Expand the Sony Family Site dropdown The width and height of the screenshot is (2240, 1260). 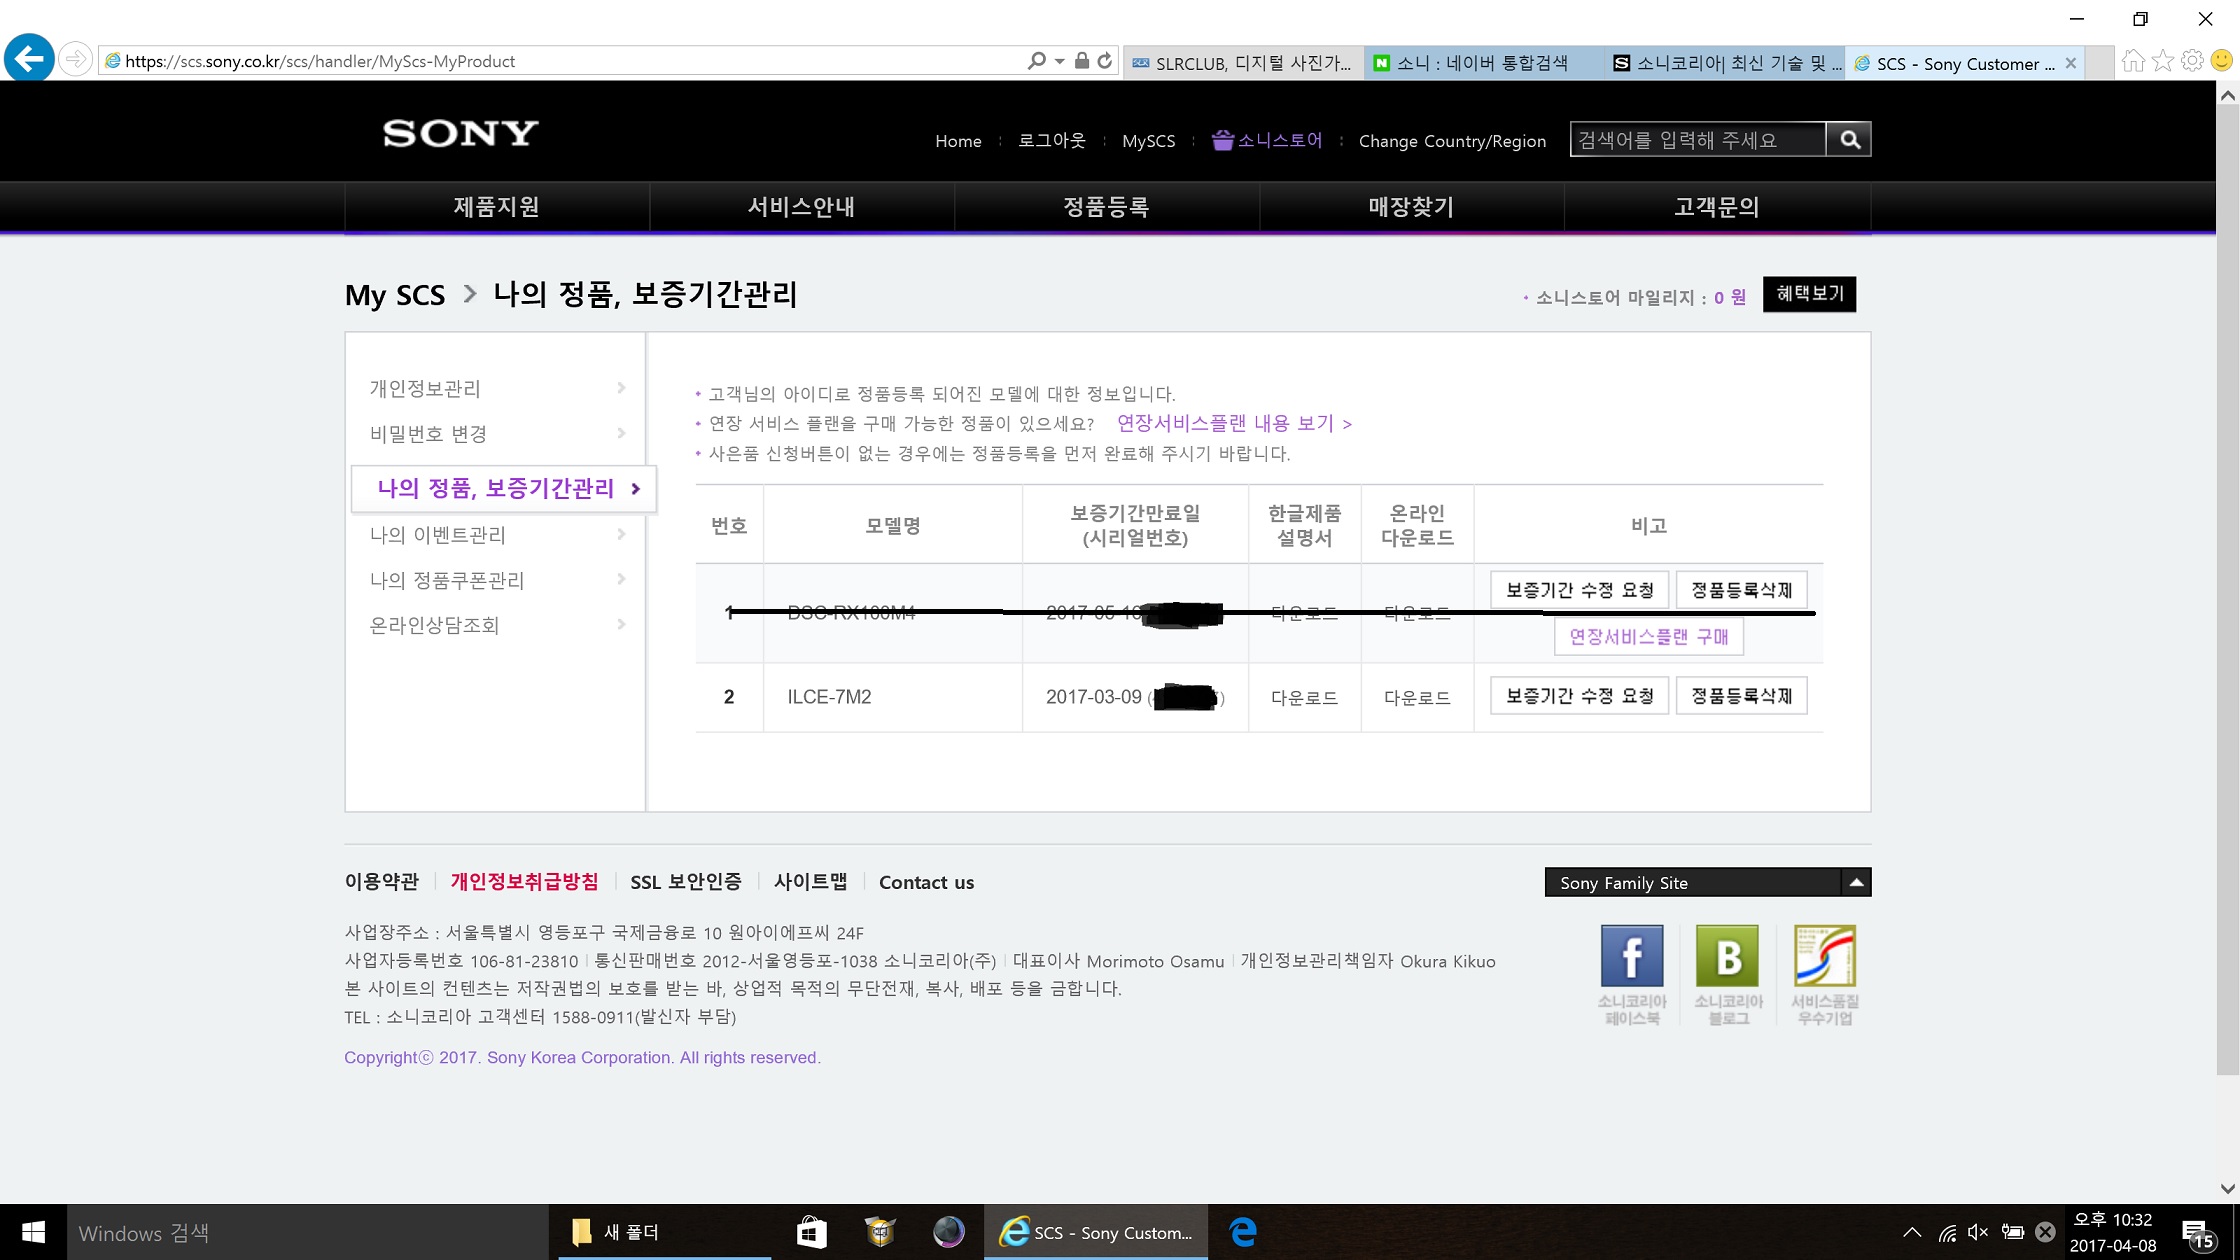tap(1856, 882)
